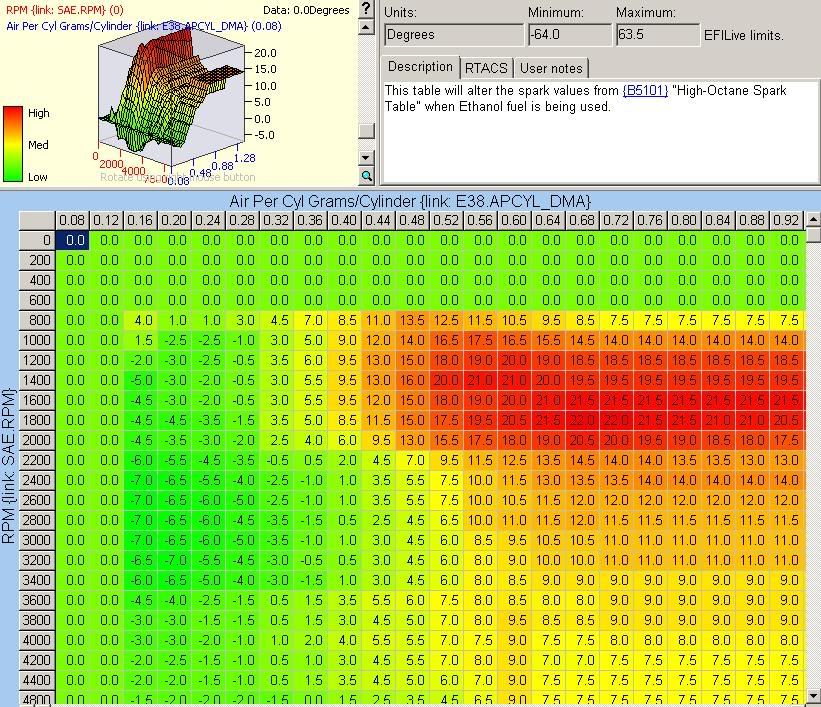Click the 3D chart scroll down arrow
The image size is (821, 707).
pyautogui.click(x=367, y=158)
